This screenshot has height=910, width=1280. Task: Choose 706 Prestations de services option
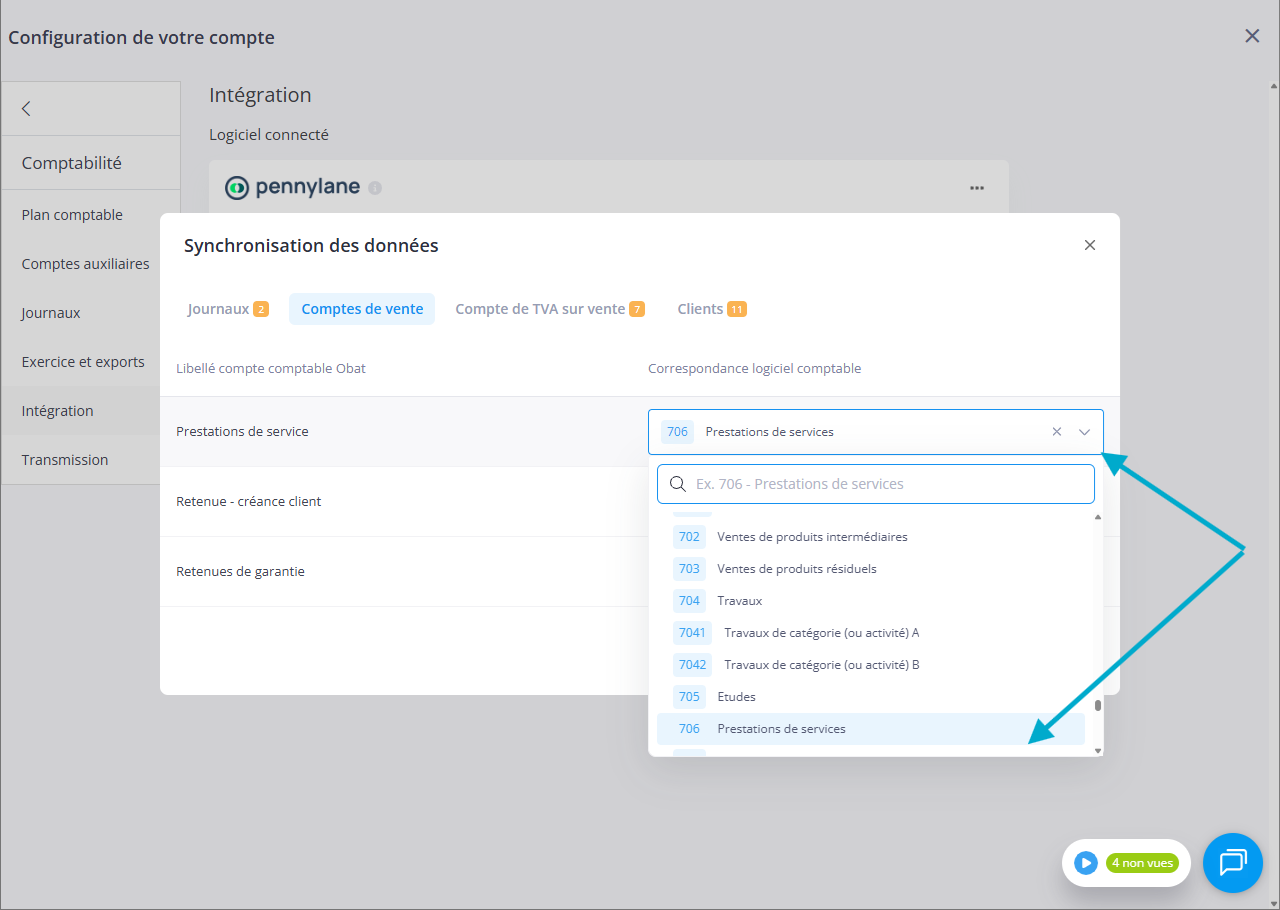click(x=780, y=729)
